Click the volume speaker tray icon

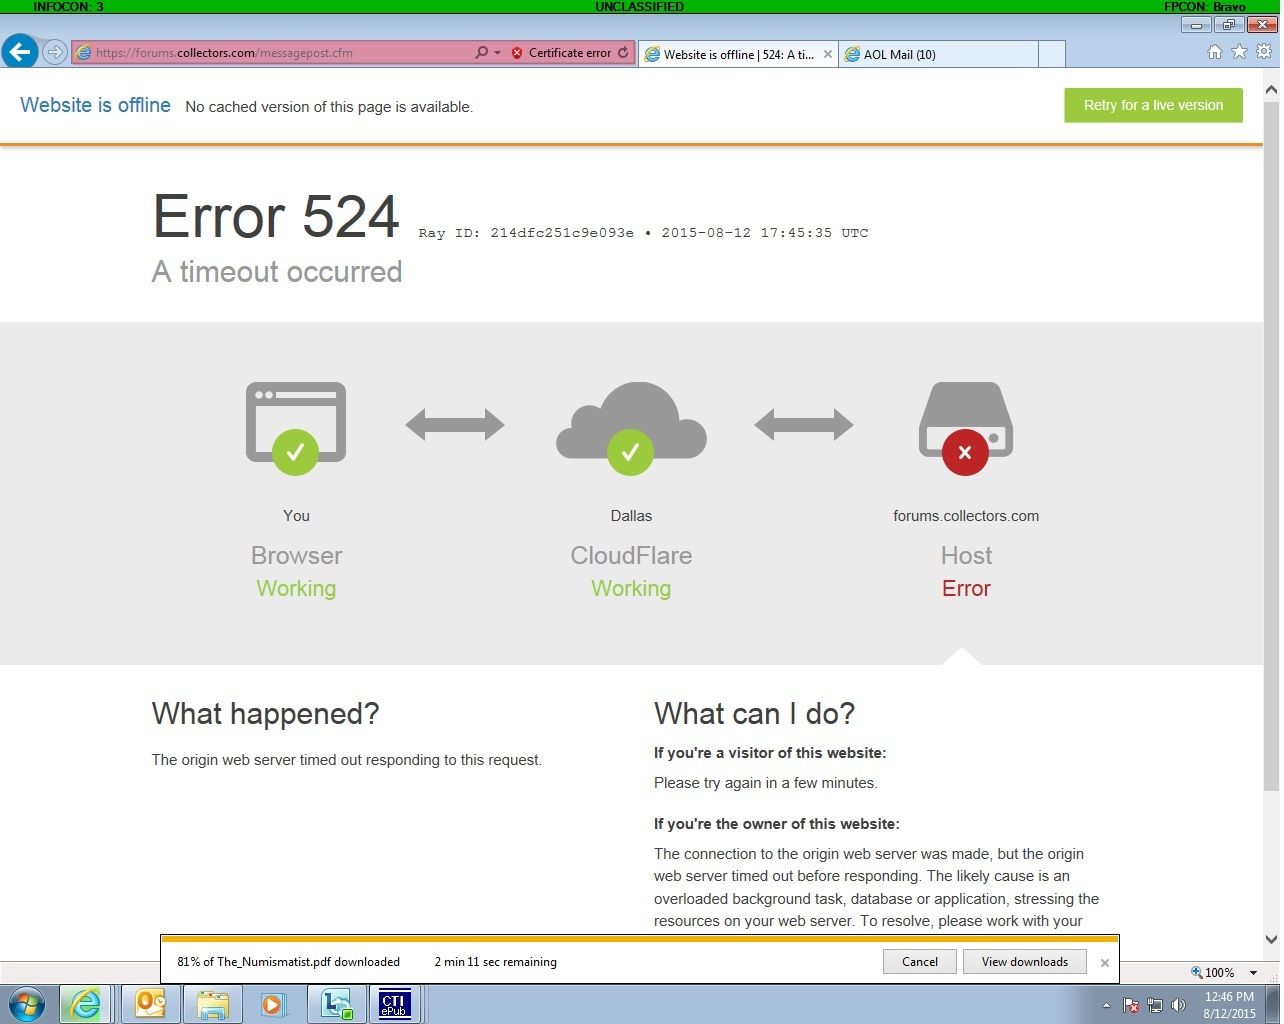(1178, 1005)
